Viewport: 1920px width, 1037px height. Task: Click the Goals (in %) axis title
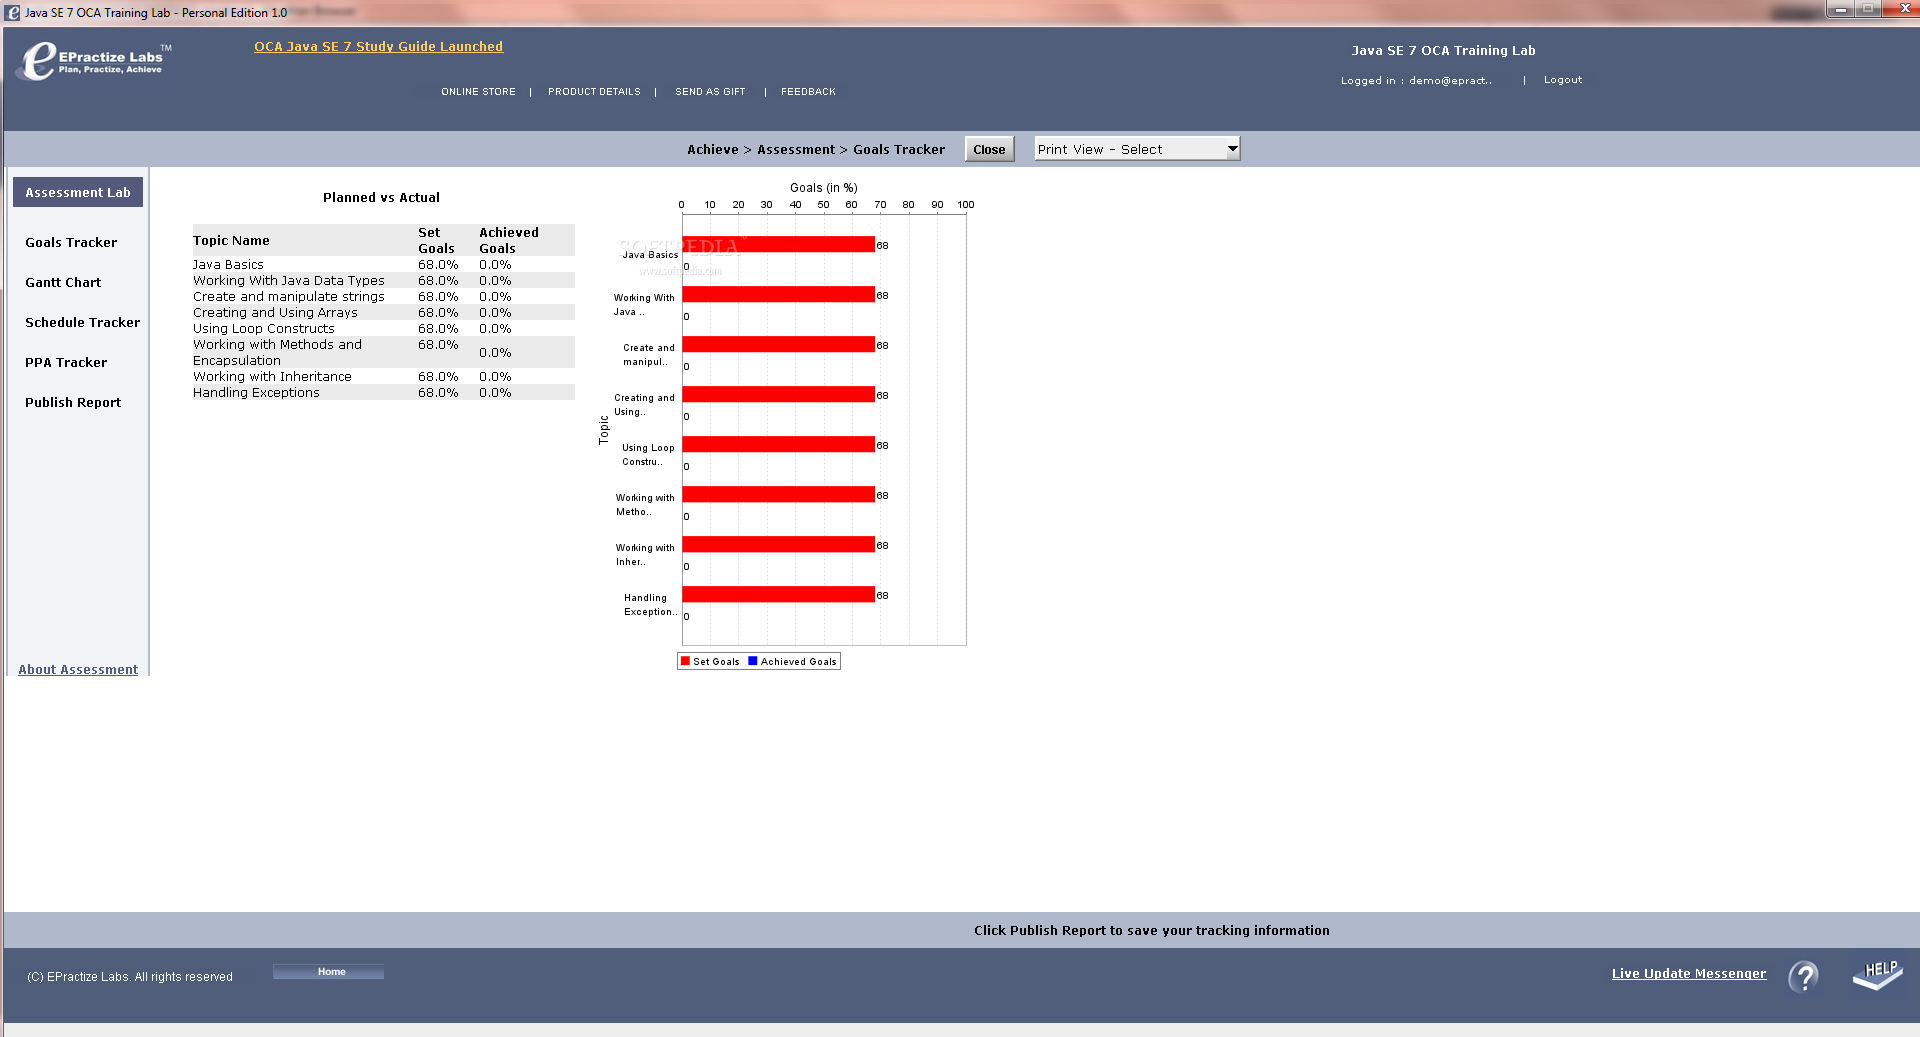(x=823, y=188)
